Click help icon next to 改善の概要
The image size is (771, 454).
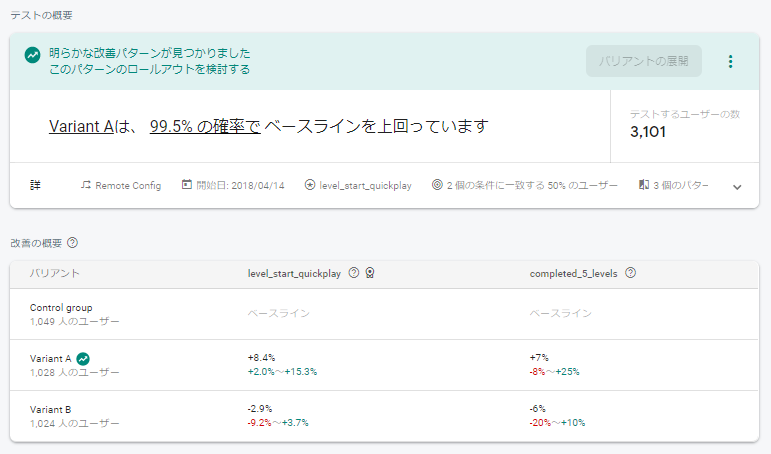click(73, 242)
